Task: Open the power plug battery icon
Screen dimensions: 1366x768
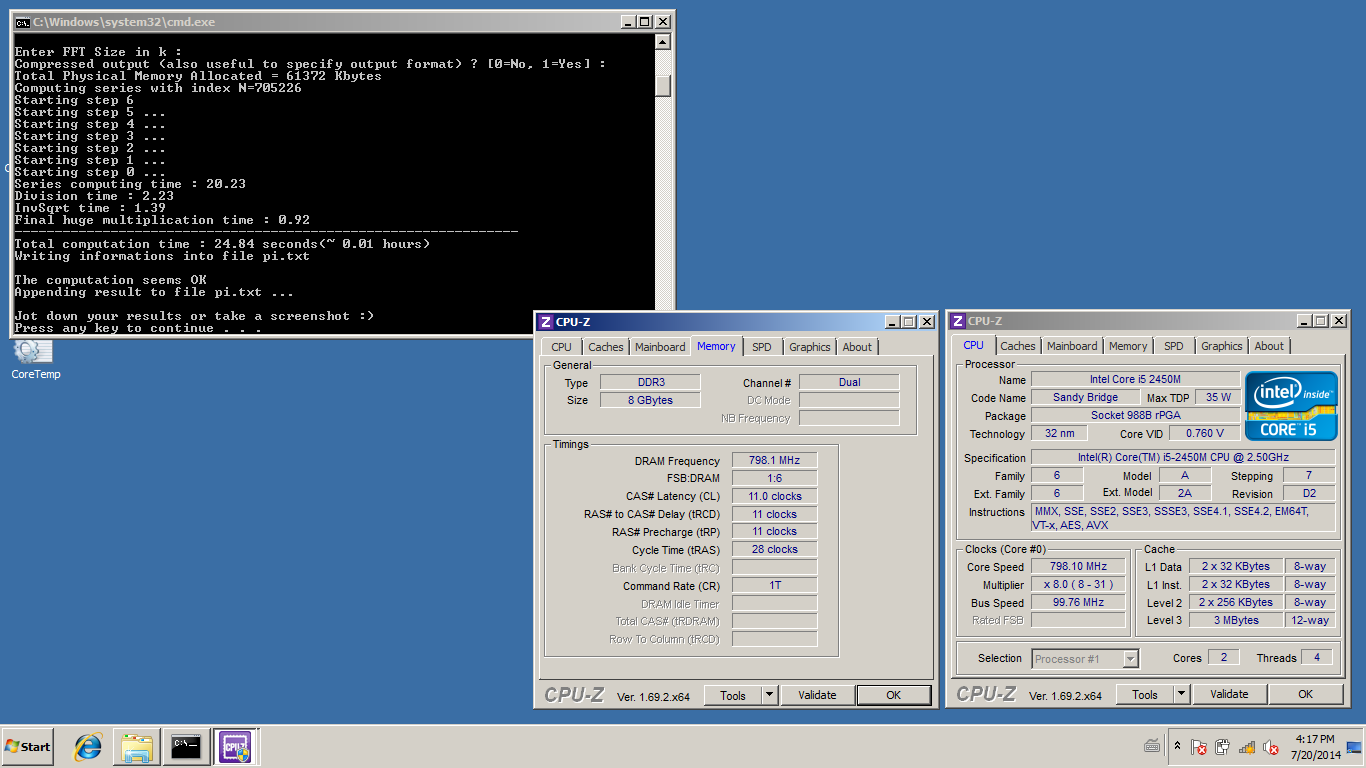Action: pyautogui.click(x=1222, y=747)
